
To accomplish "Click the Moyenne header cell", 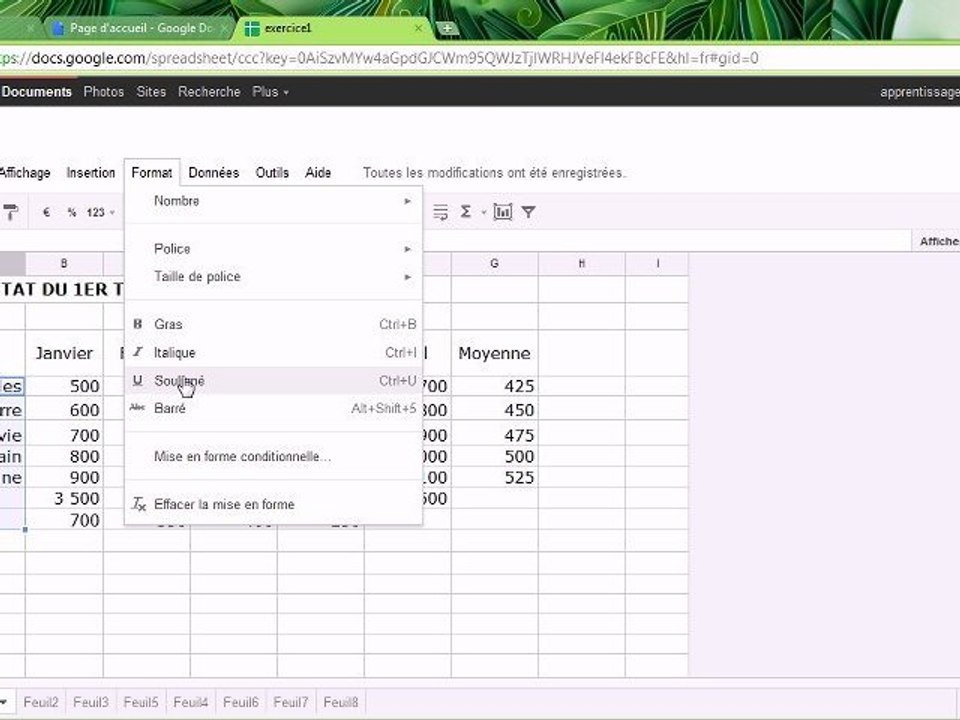I will pyautogui.click(x=495, y=353).
